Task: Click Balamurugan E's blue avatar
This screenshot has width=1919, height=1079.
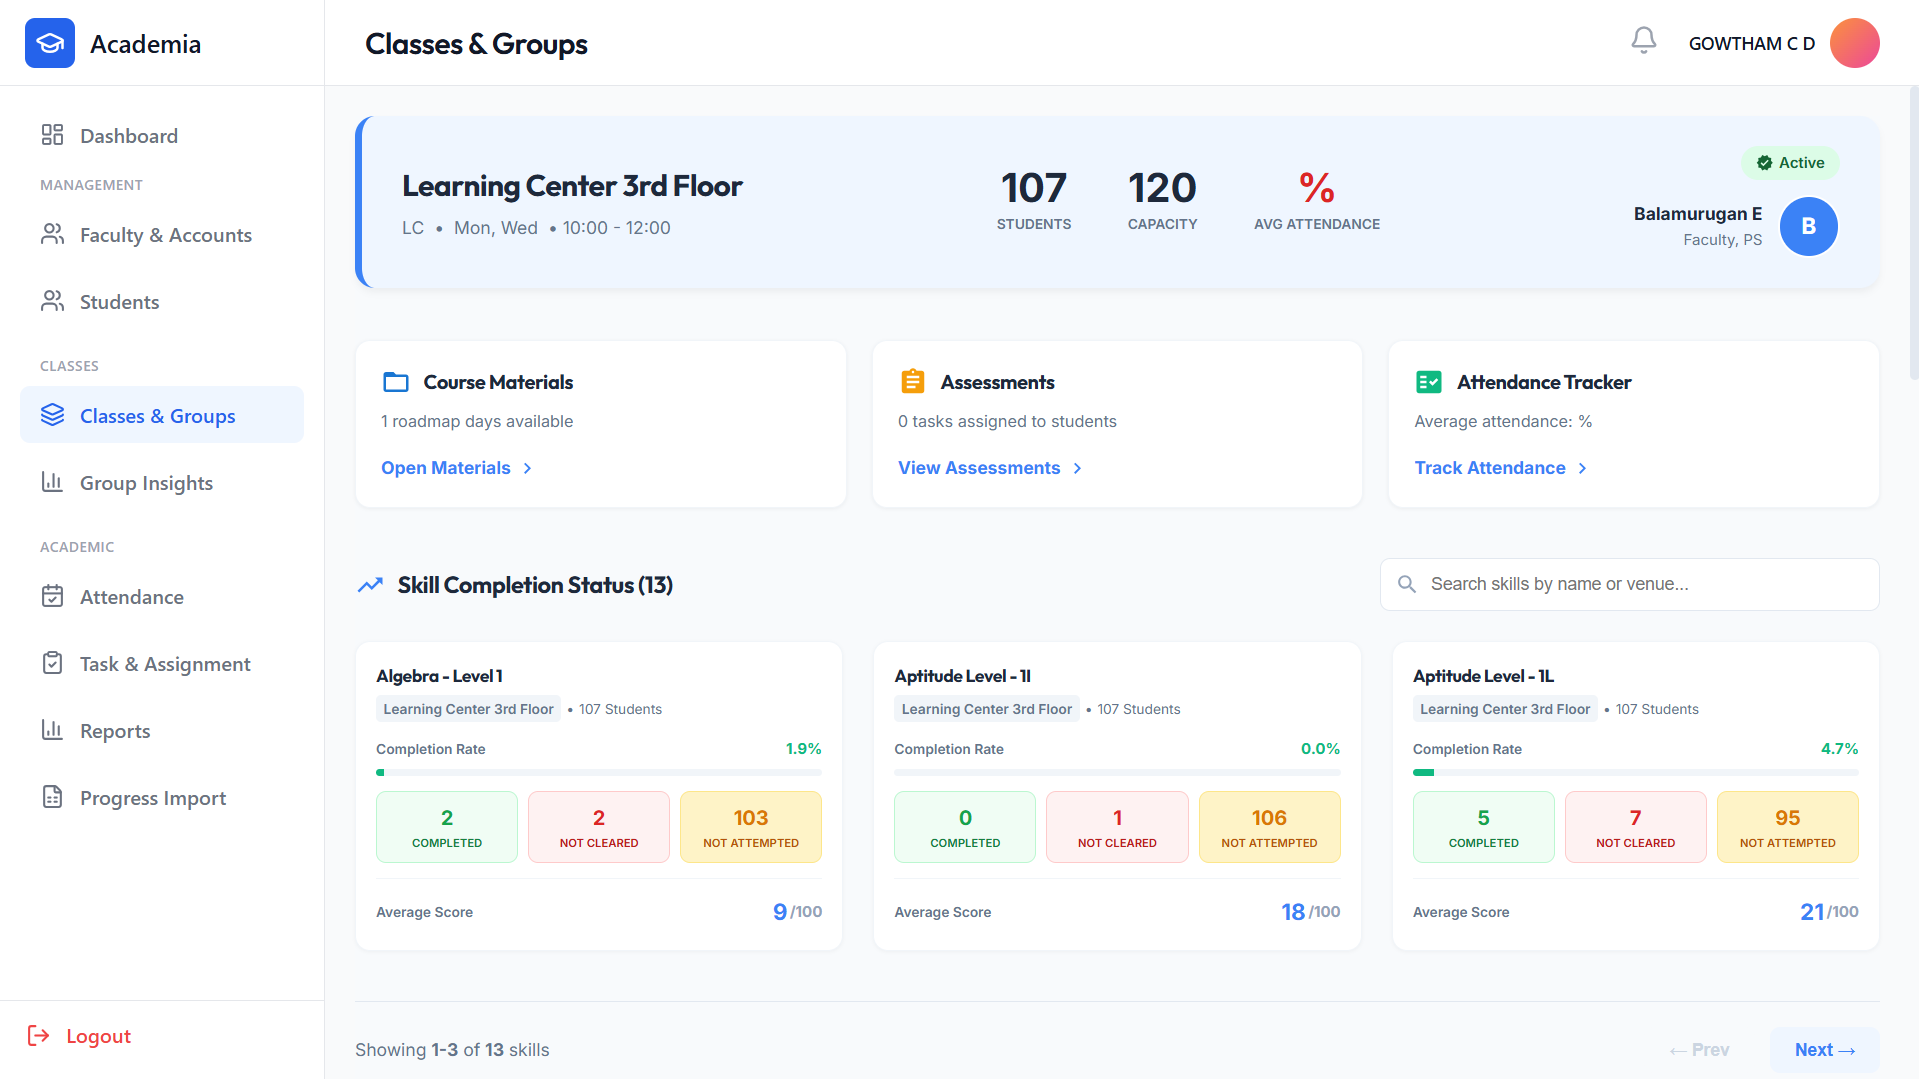Action: pyautogui.click(x=1808, y=226)
